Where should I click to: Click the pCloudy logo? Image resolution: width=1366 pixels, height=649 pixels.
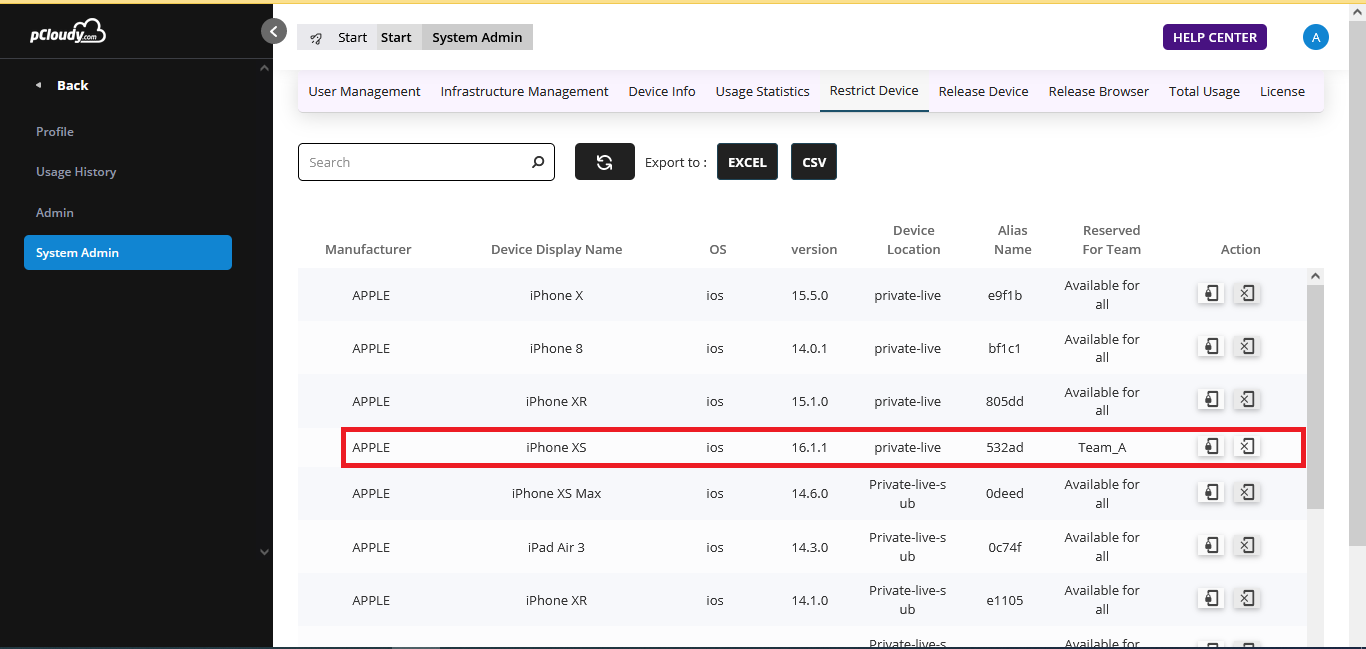click(x=68, y=32)
